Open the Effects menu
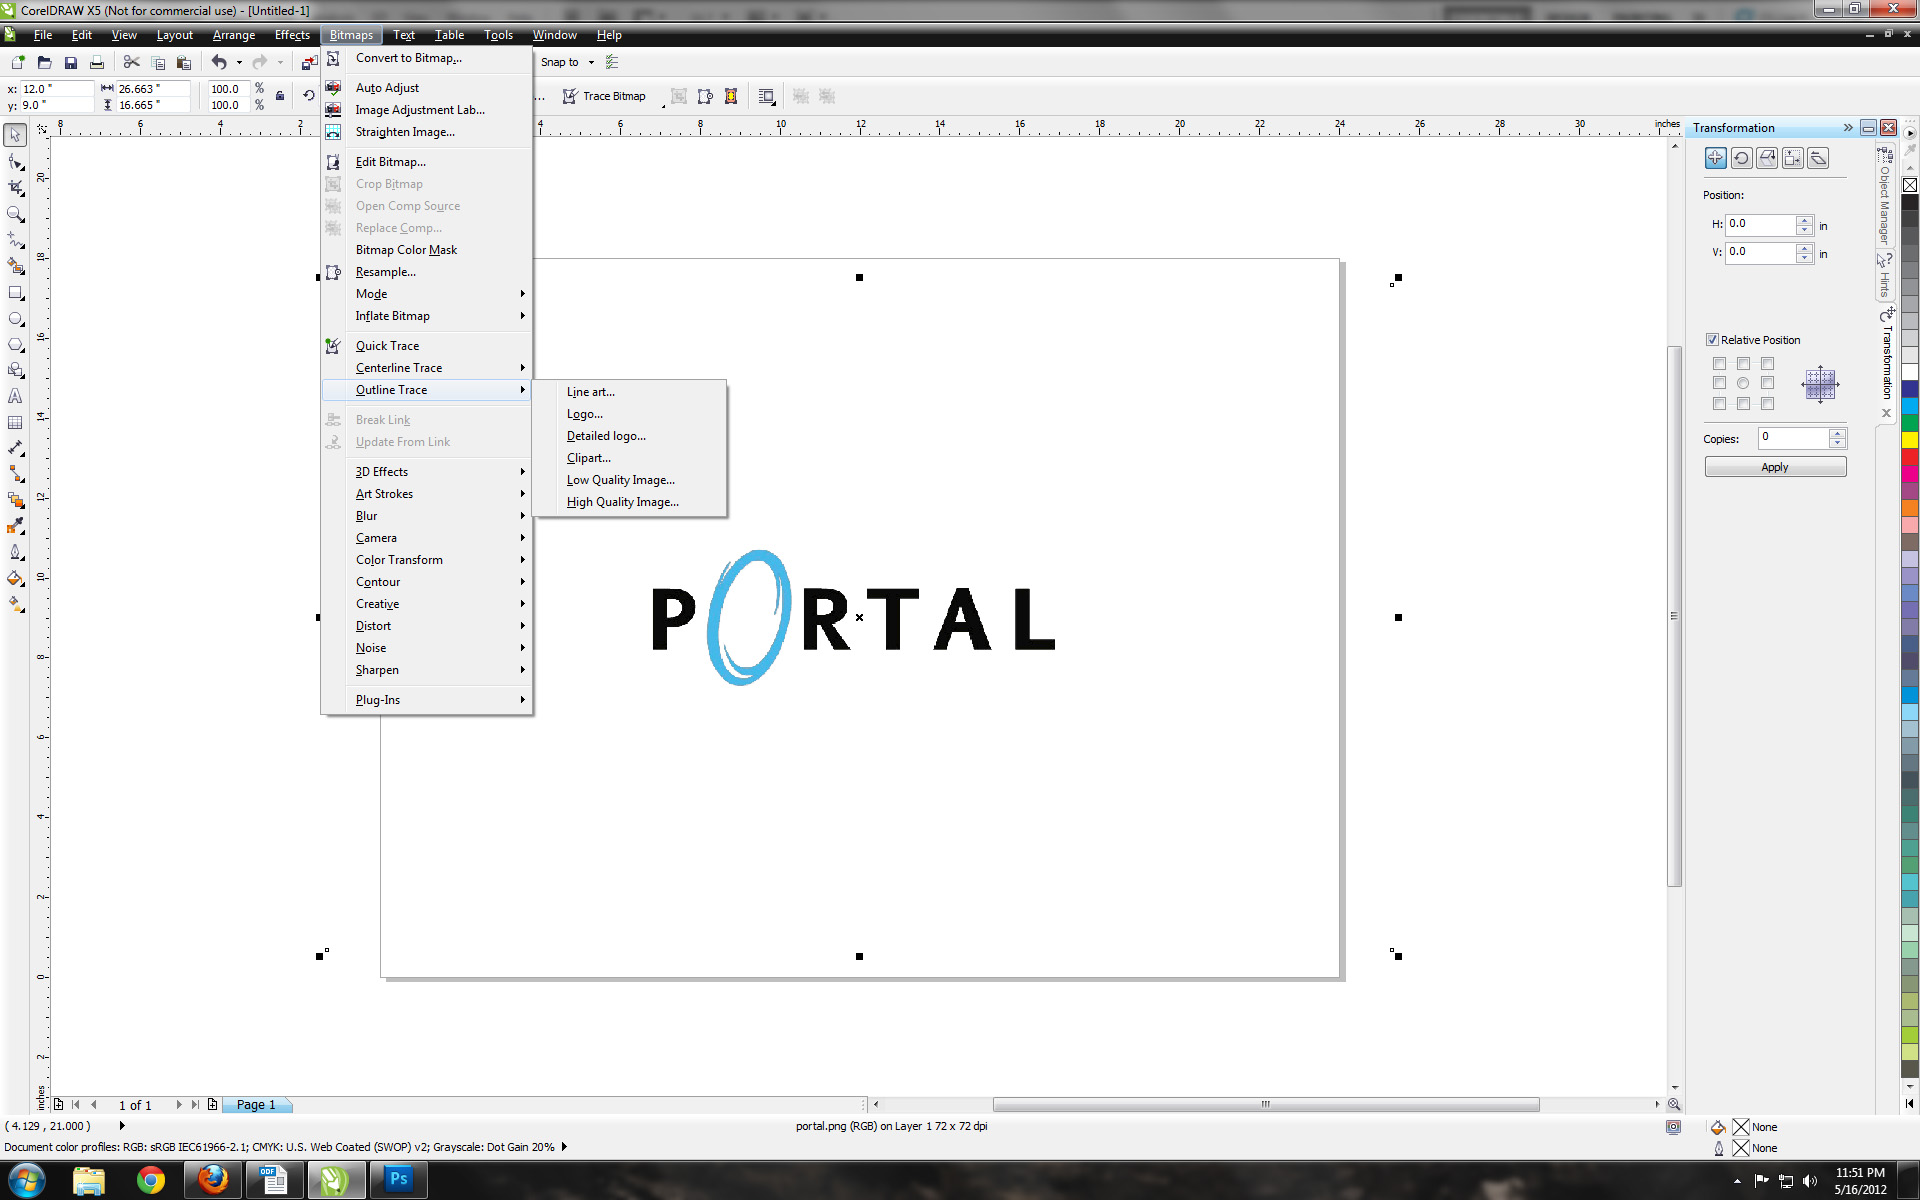This screenshot has height=1200, width=1920. [292, 35]
